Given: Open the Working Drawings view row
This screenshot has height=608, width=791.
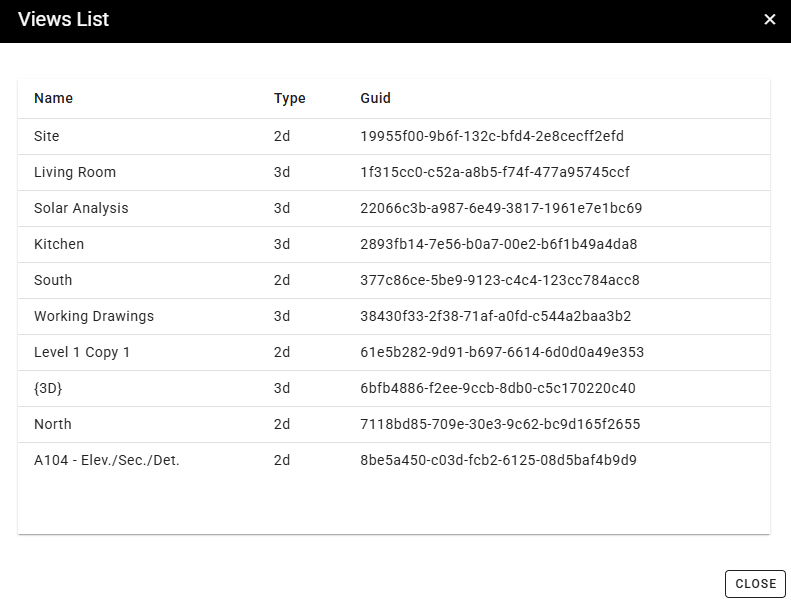Looking at the screenshot, I should click(x=94, y=316).
